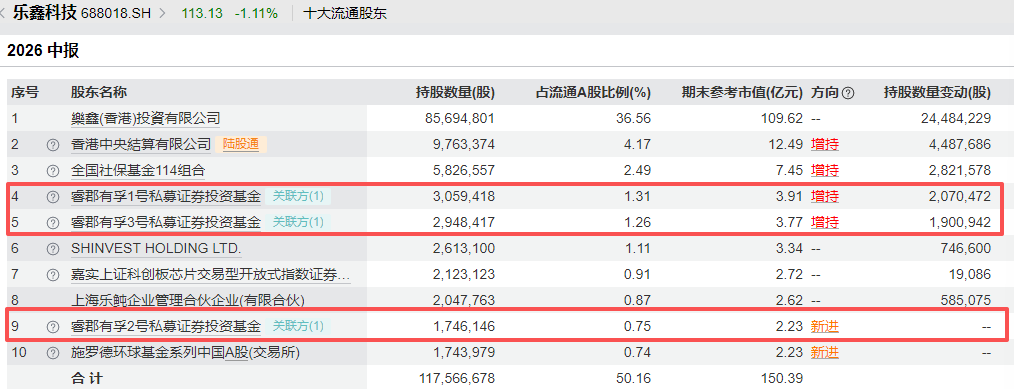
Task: Sort by 持股数量(股) column header
Action: pos(455,92)
